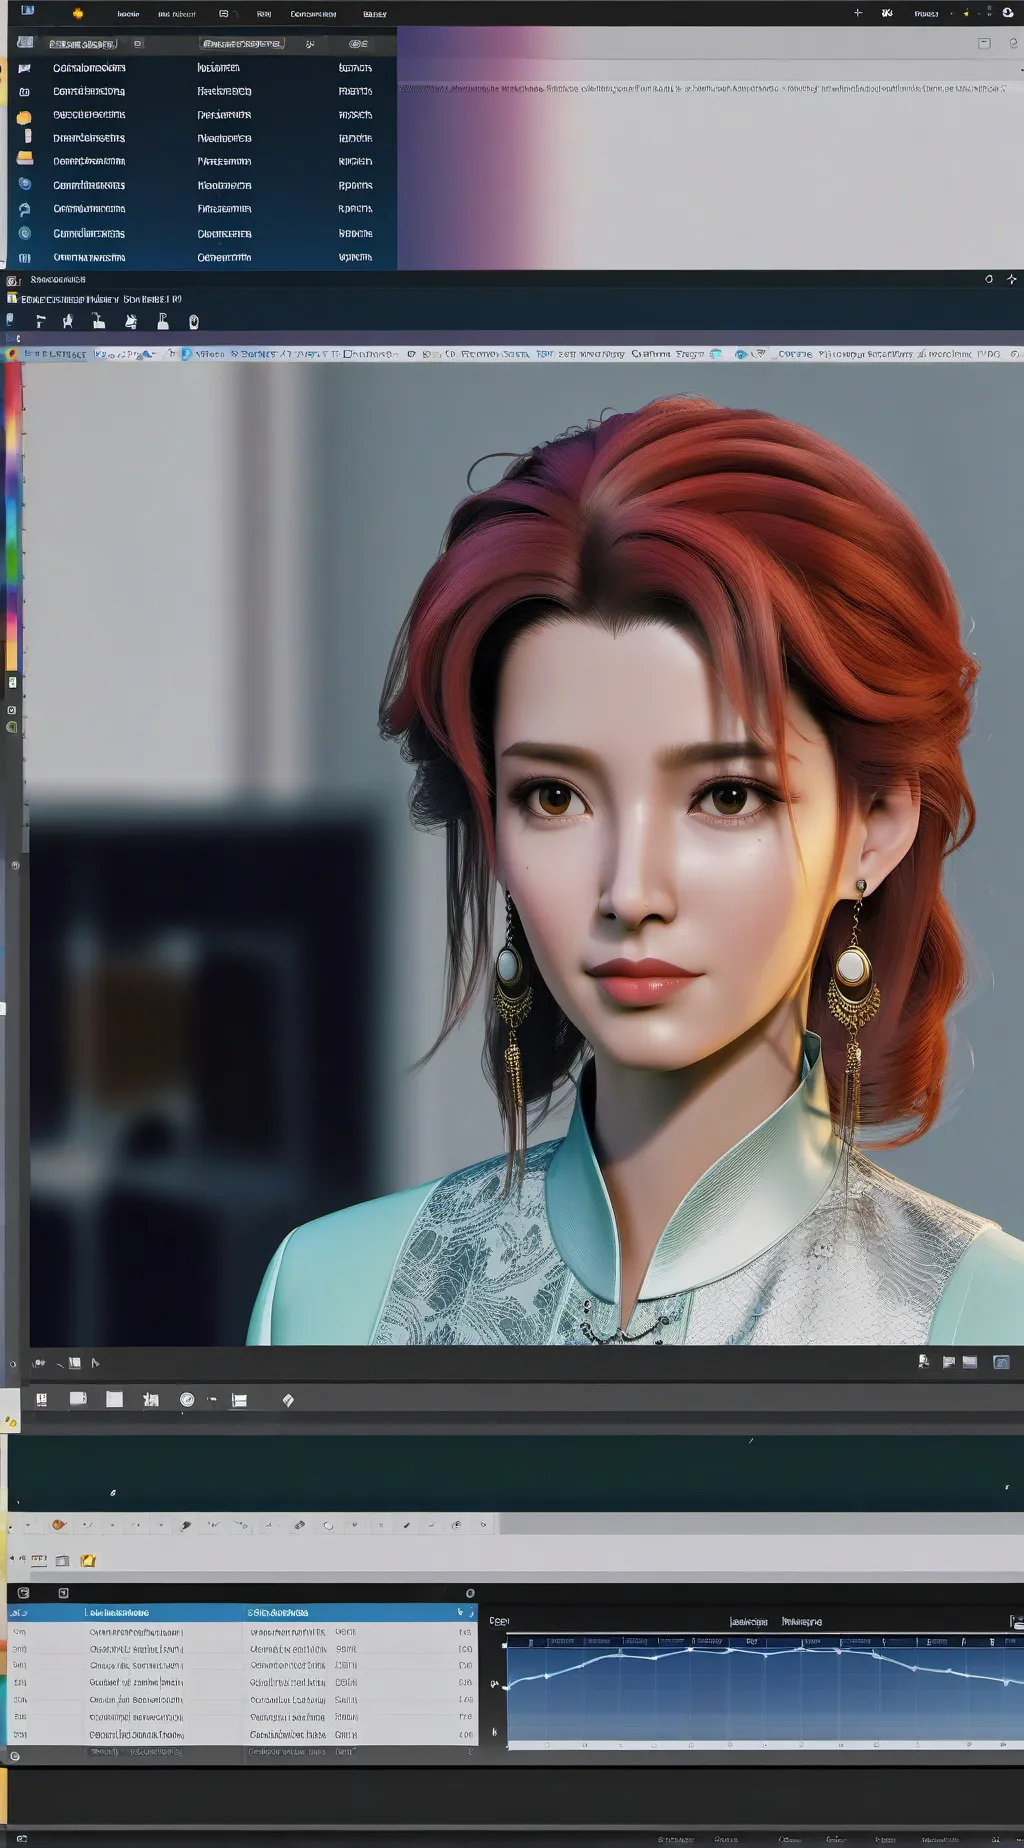Click the orange icon at the left of the light gray toolbar
Viewport: 1024px width, 1848px height.
58,1525
